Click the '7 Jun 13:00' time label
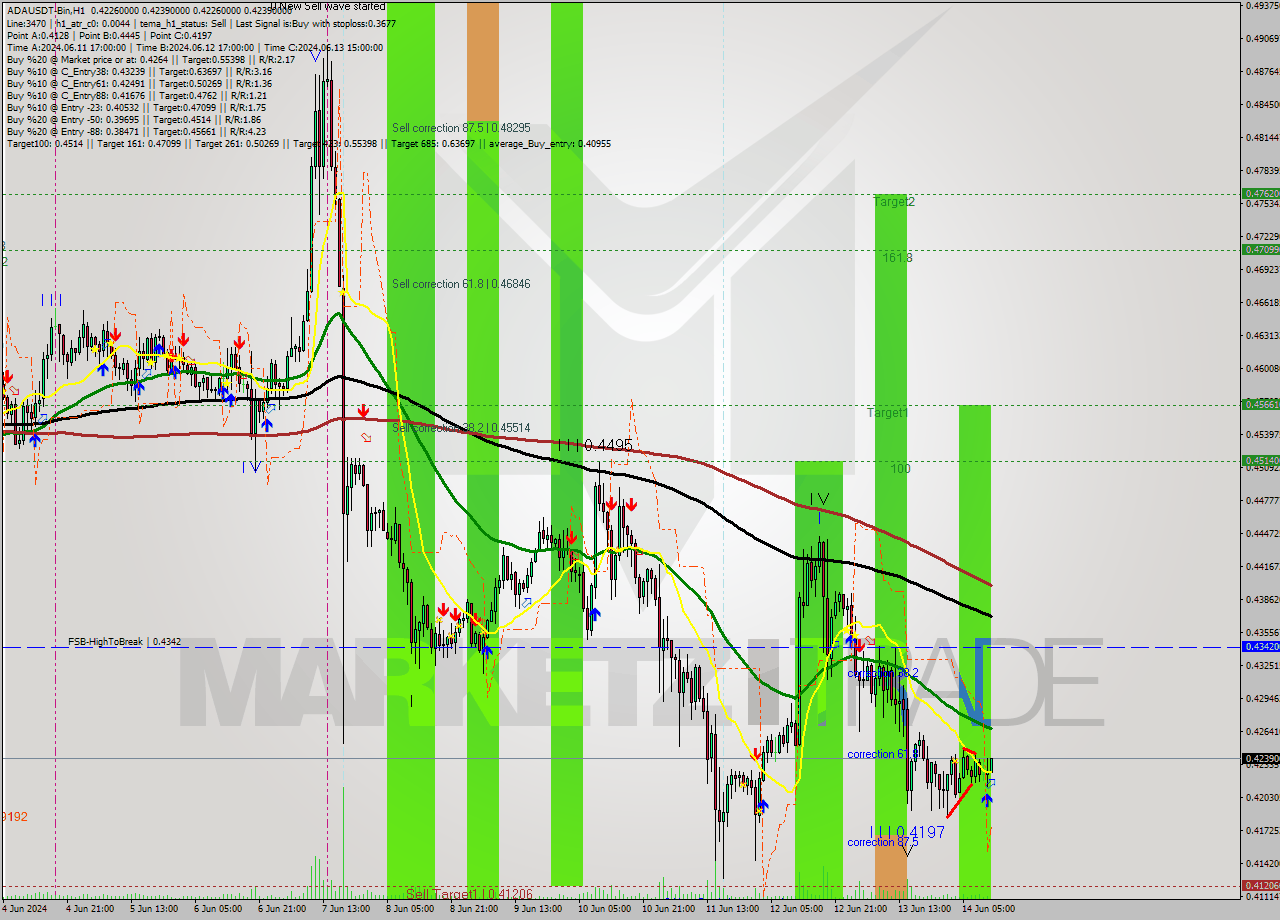Screen dimensions: 1280x920 pyautogui.click(x=345, y=909)
